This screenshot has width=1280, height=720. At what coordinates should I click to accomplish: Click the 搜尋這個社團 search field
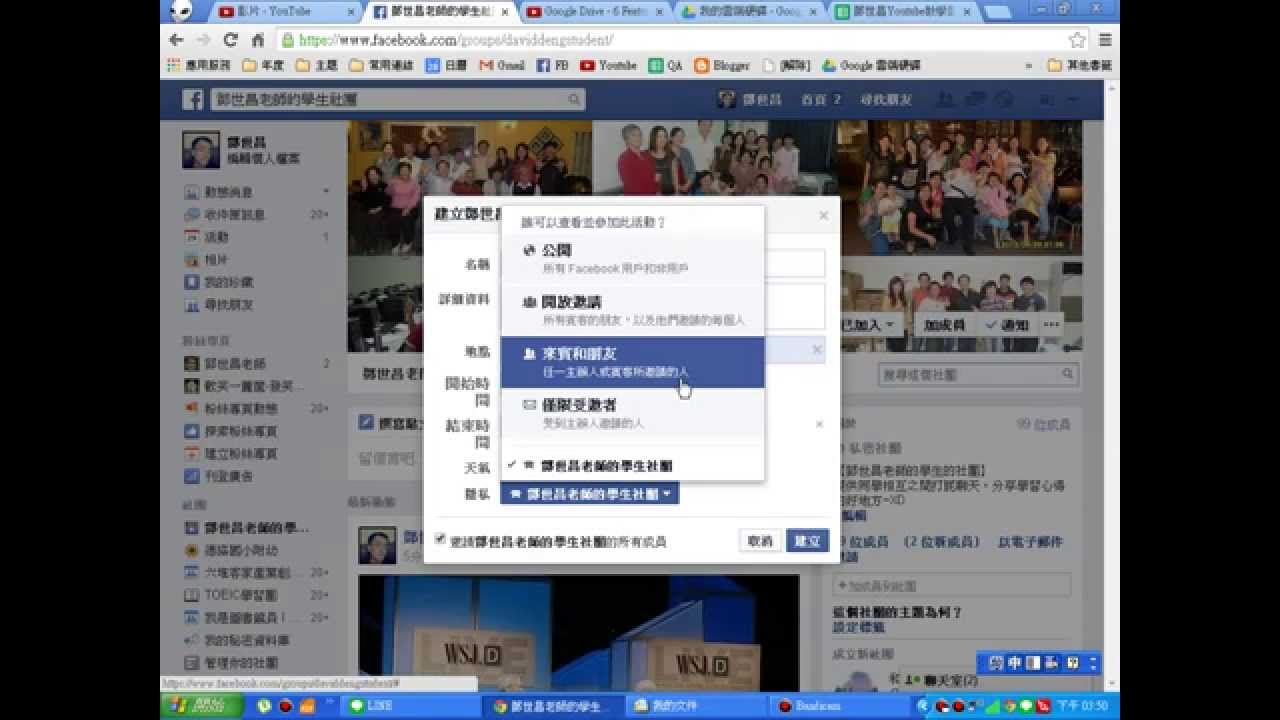(x=978, y=375)
